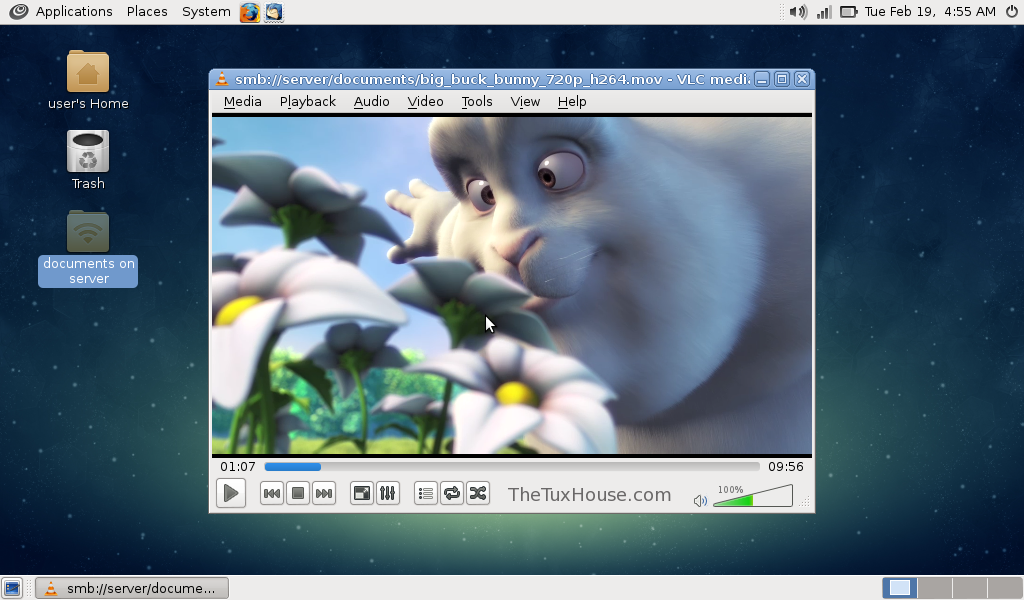Click Show Desktop button in bottom panel
The width and height of the screenshot is (1024, 600).
pyautogui.click(x=12, y=588)
